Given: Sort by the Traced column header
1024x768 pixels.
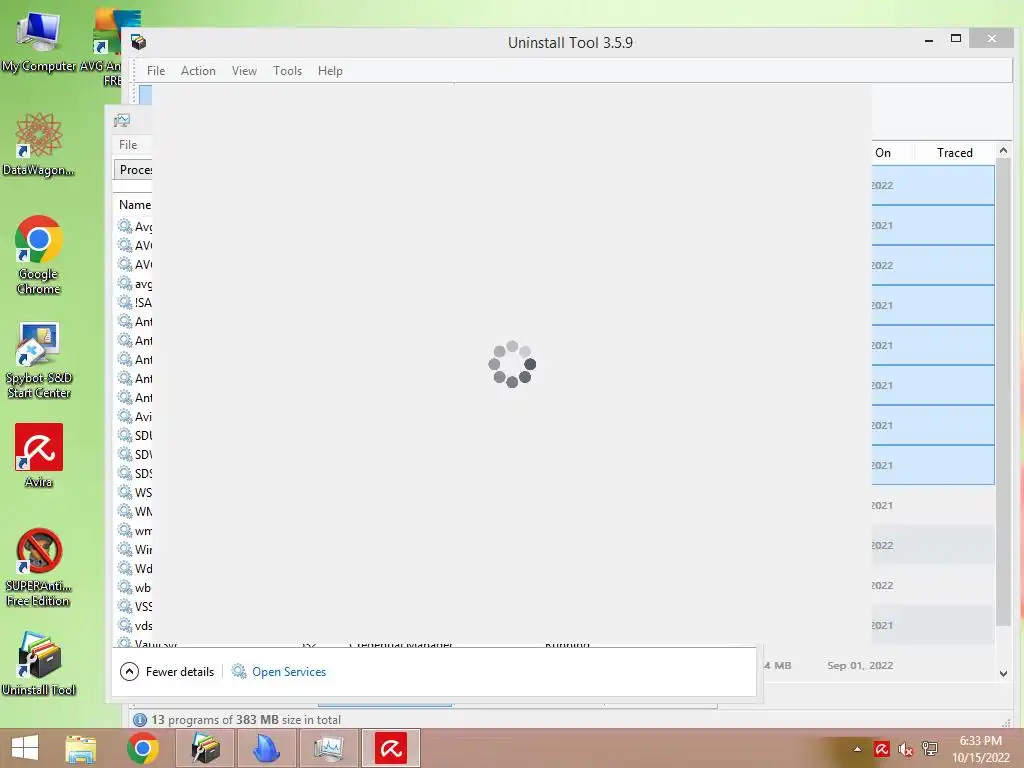Looking at the screenshot, I should (954, 153).
